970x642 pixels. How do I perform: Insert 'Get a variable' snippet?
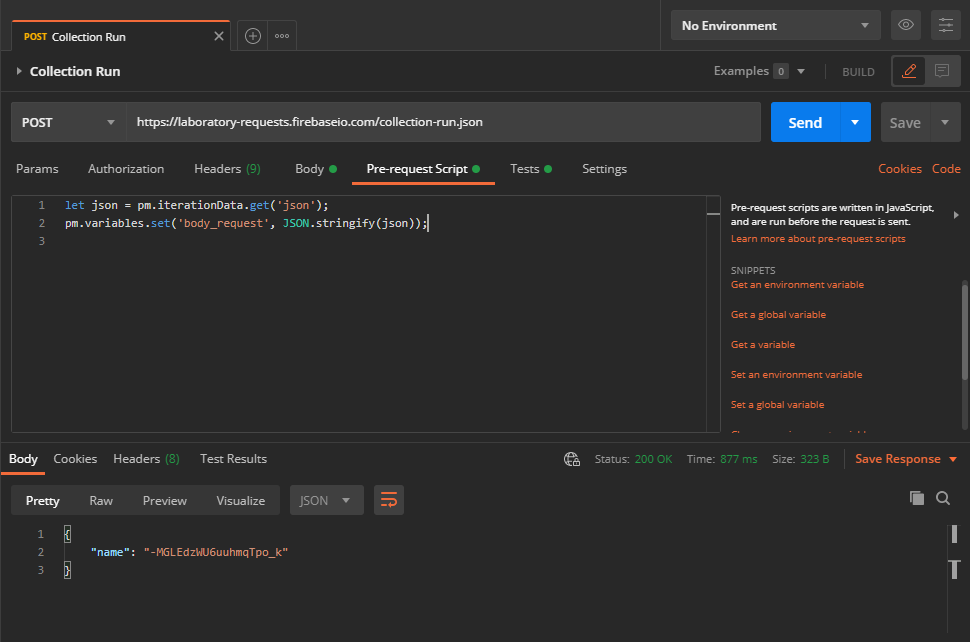point(763,345)
